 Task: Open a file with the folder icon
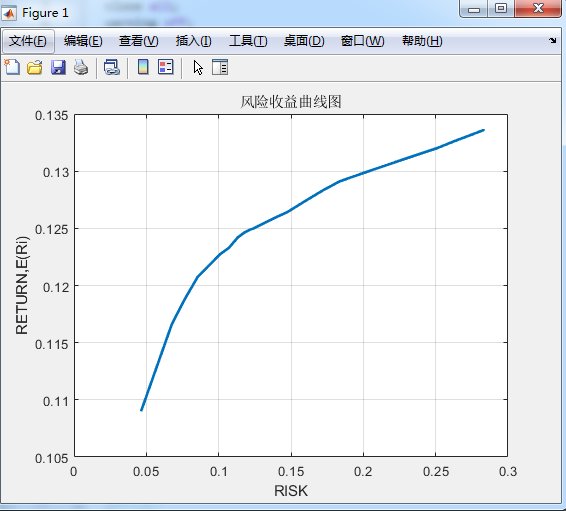[35, 67]
